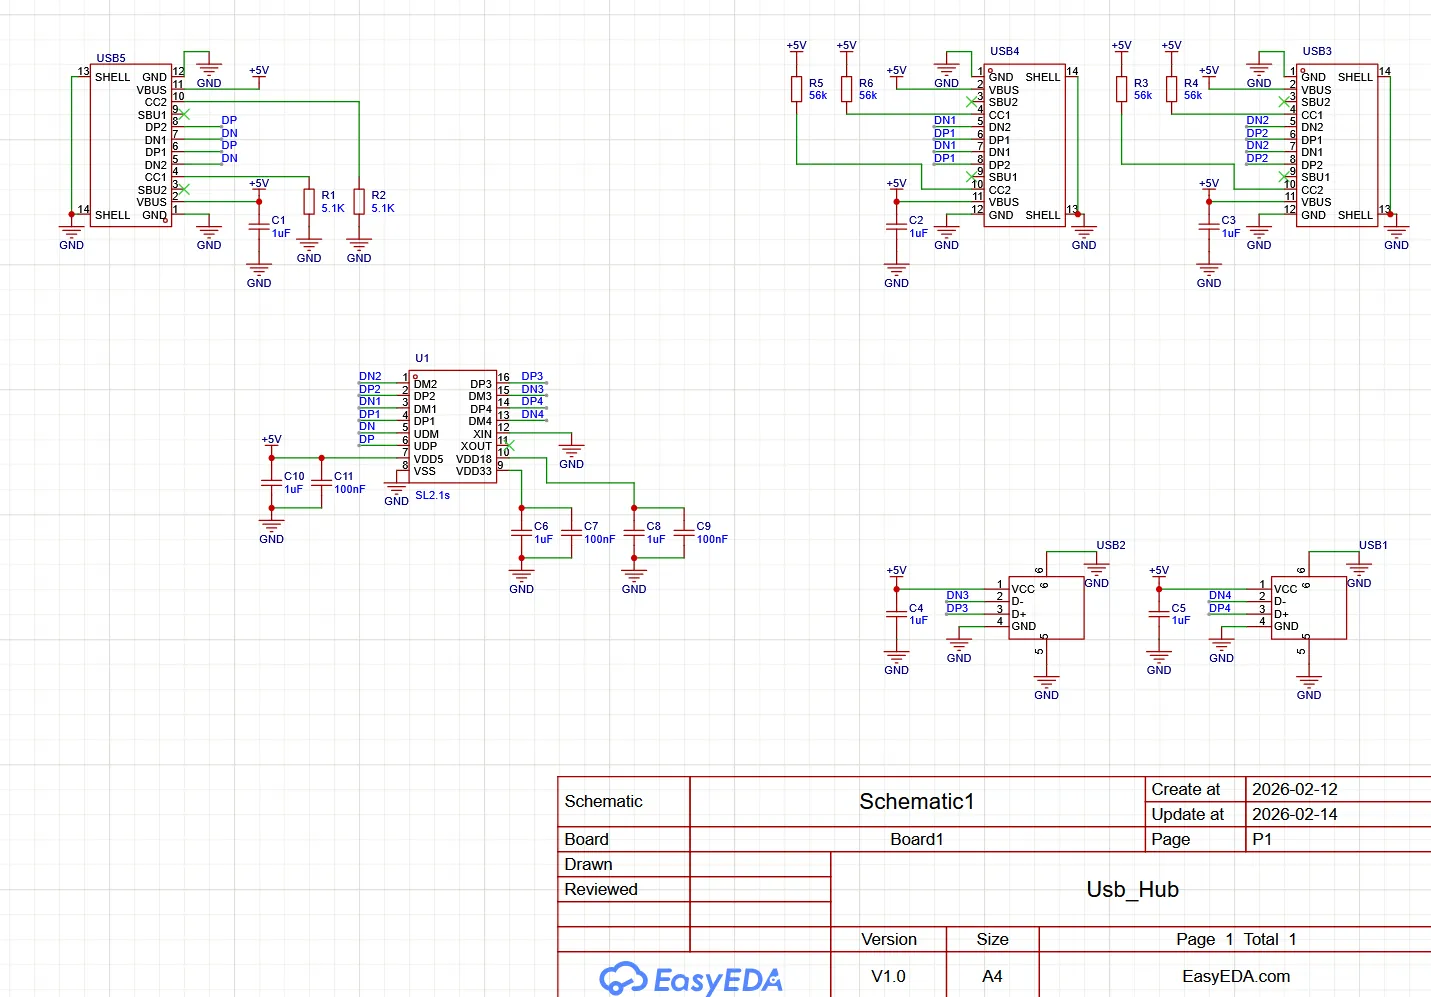Viewport: 1431px width, 997px height.
Task: Click the Schematic1 title block name
Action: pyautogui.click(x=917, y=802)
